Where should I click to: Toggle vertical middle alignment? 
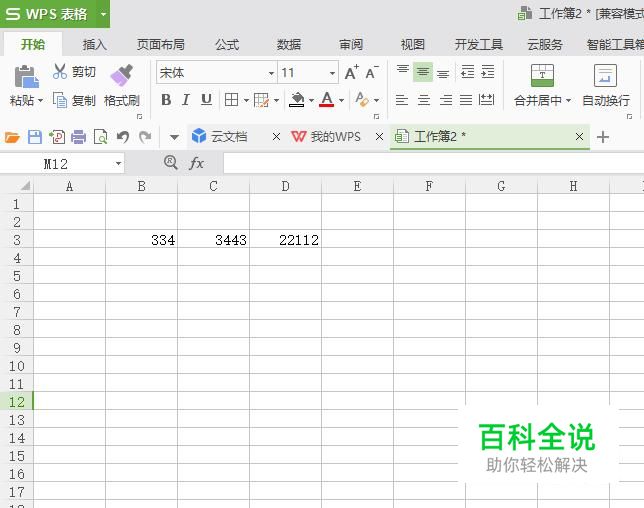(x=423, y=72)
